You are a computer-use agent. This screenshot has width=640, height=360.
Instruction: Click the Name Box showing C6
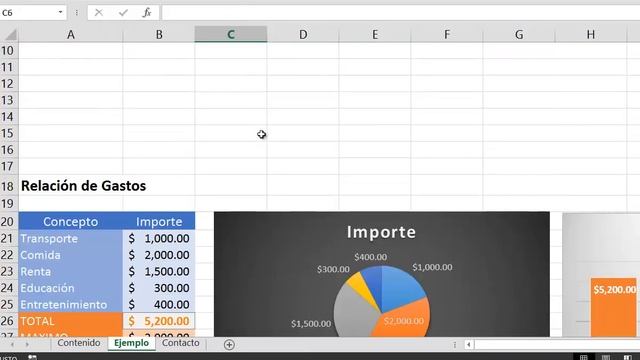coord(29,13)
